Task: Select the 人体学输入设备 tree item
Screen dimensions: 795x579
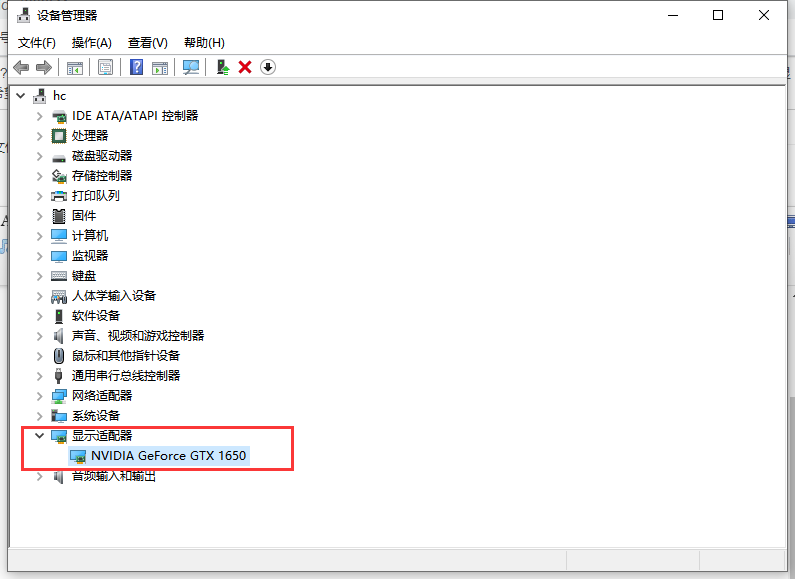Action: pos(113,296)
